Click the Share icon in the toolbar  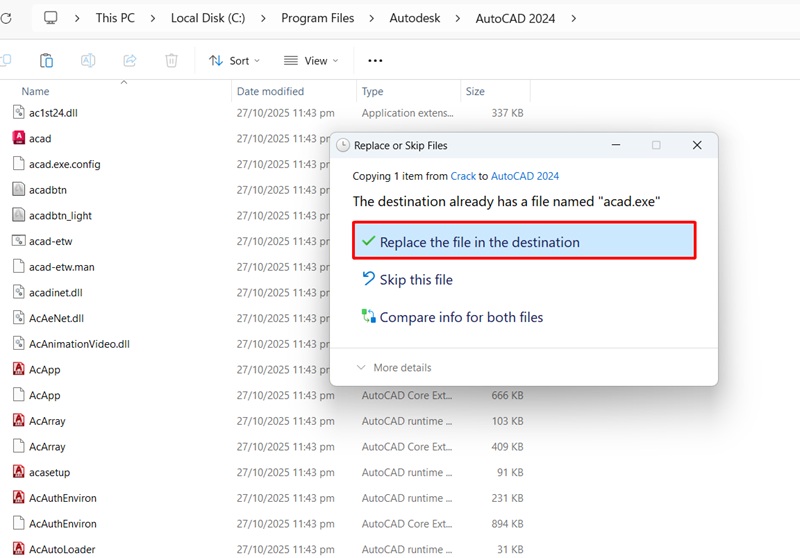point(129,61)
